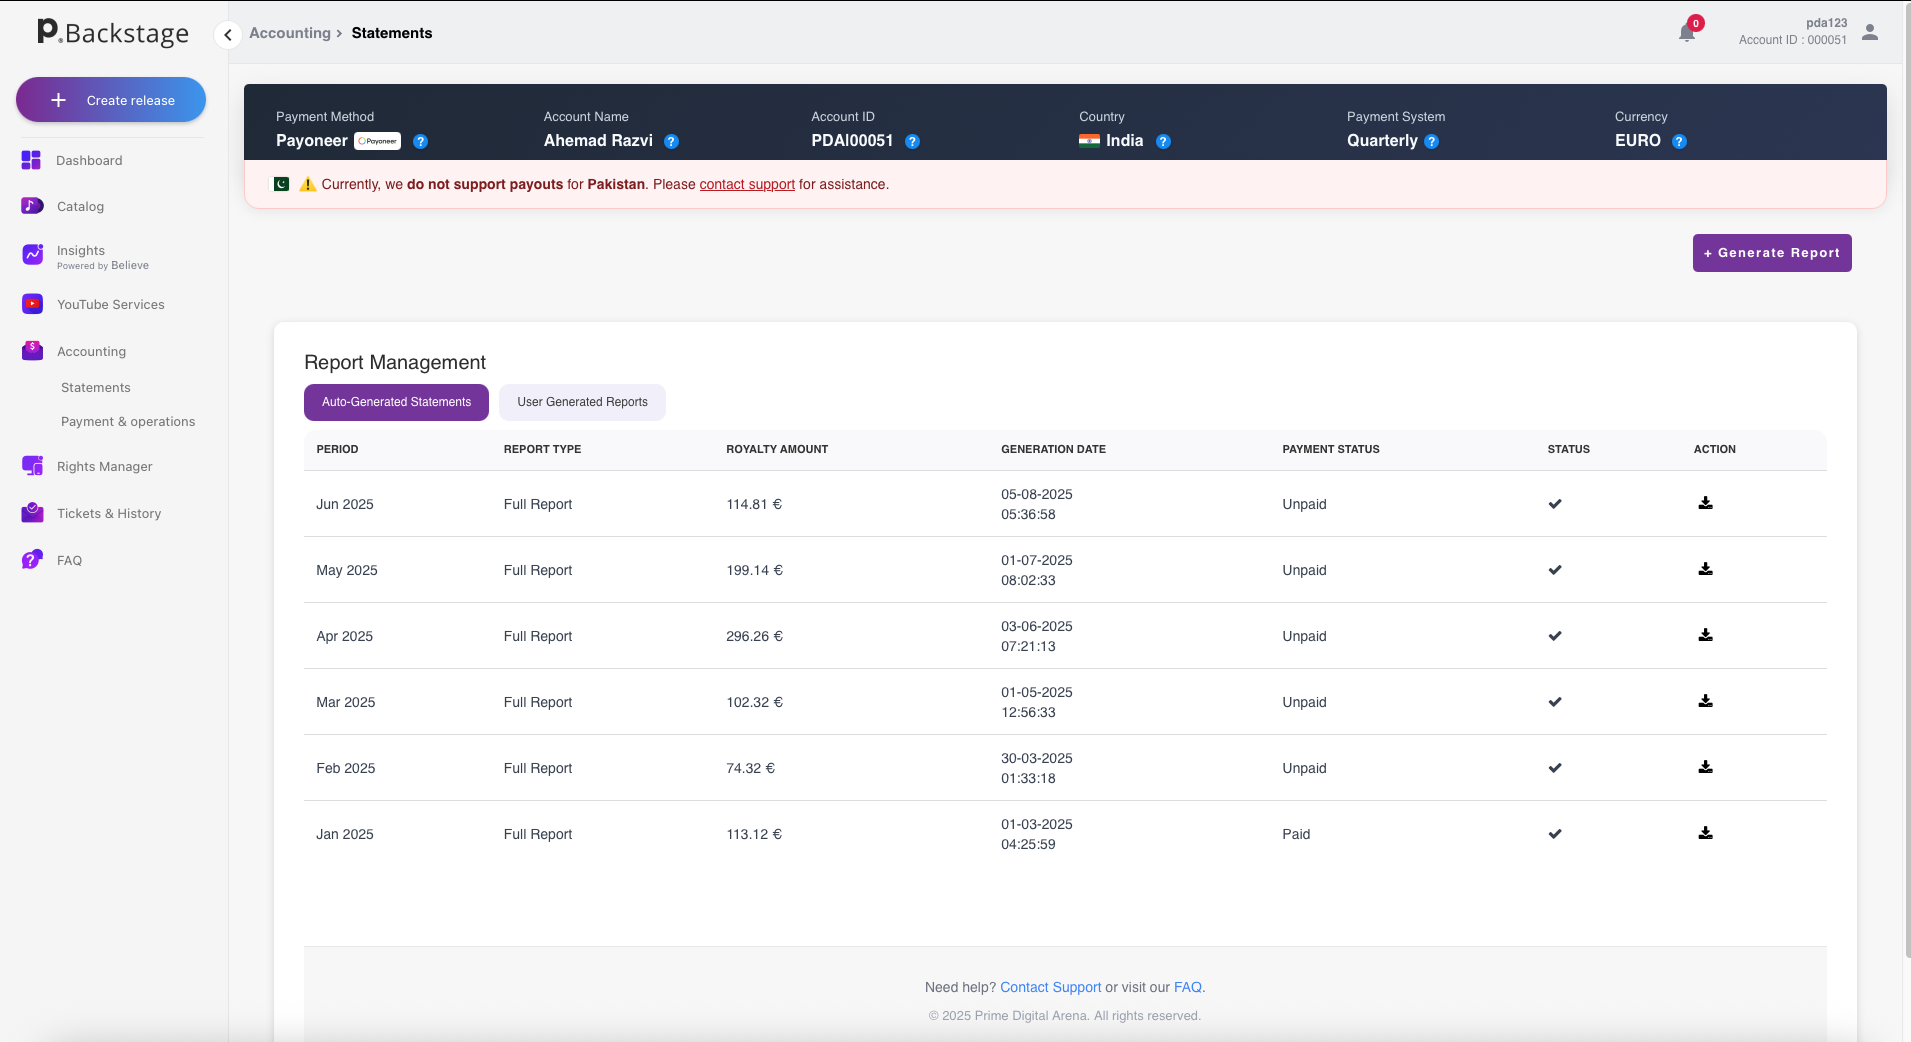The image size is (1911, 1042).
Task: Go to Payment & operations submenu
Action: coord(128,421)
